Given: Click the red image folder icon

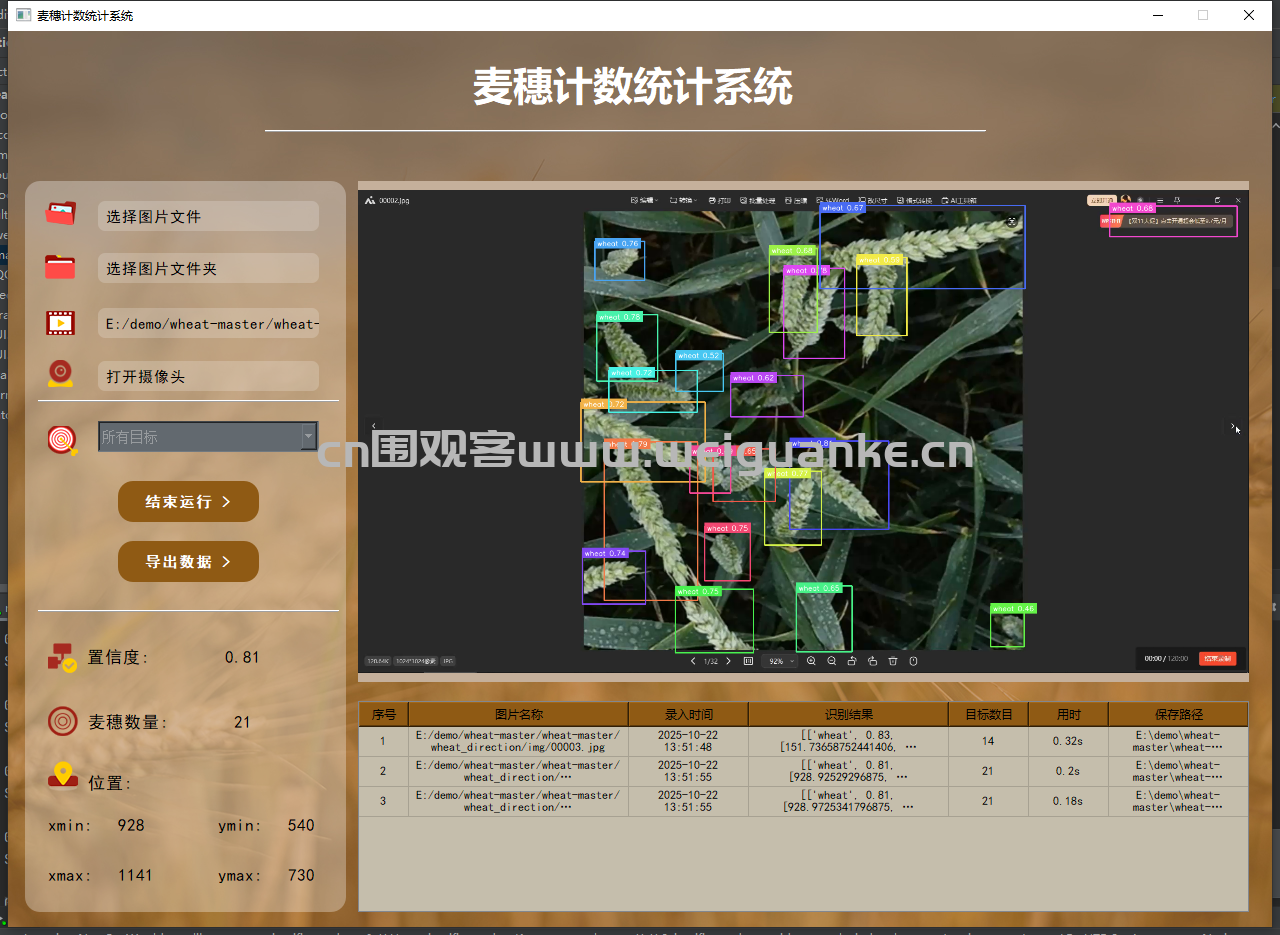Looking at the screenshot, I should click(x=60, y=267).
